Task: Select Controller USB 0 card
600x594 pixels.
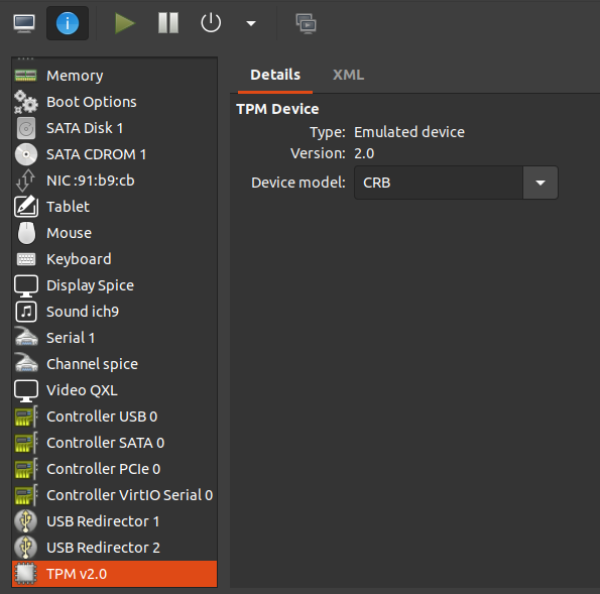Action: [x=114, y=416]
